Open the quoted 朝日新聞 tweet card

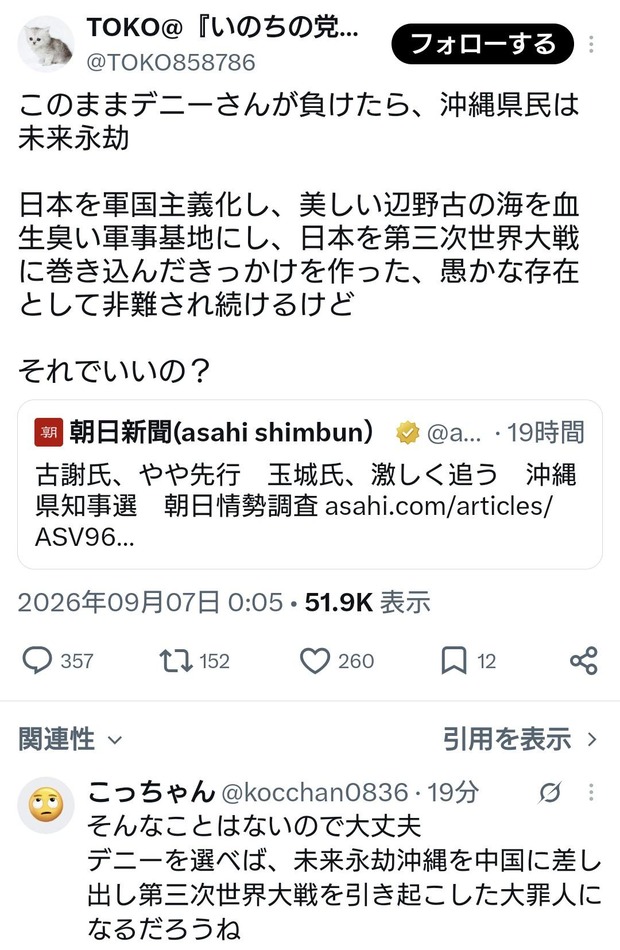(x=310, y=484)
